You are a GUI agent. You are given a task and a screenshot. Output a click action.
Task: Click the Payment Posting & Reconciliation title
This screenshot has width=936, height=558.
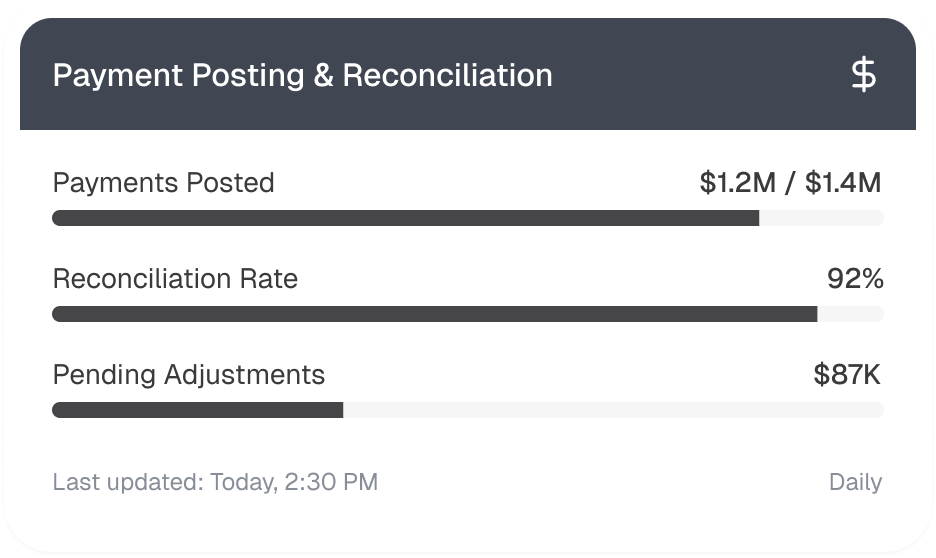coord(302,76)
